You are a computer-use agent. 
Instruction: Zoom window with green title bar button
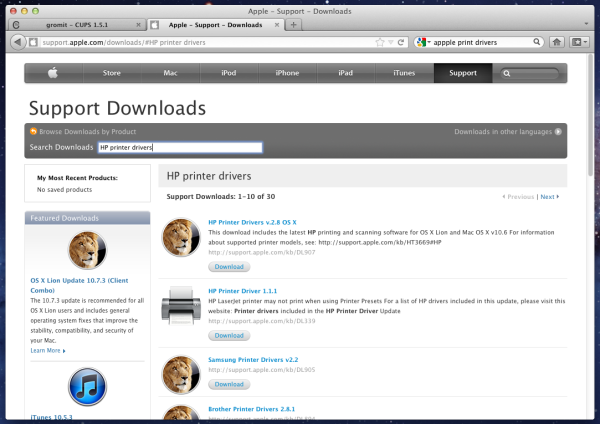[35, 11]
